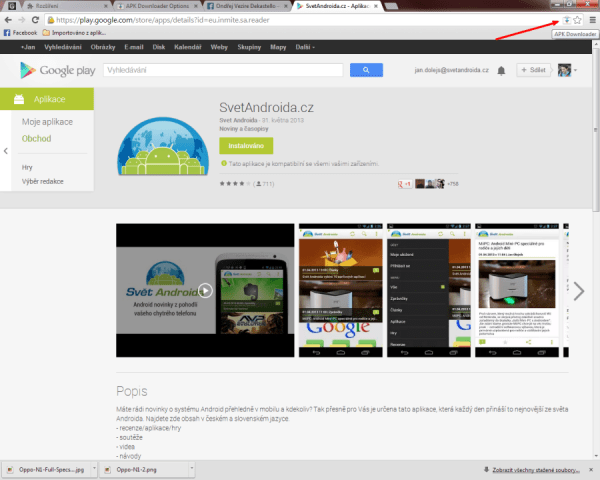Select Obchod in the sidebar
The width and height of the screenshot is (600, 480).
click(x=36, y=139)
